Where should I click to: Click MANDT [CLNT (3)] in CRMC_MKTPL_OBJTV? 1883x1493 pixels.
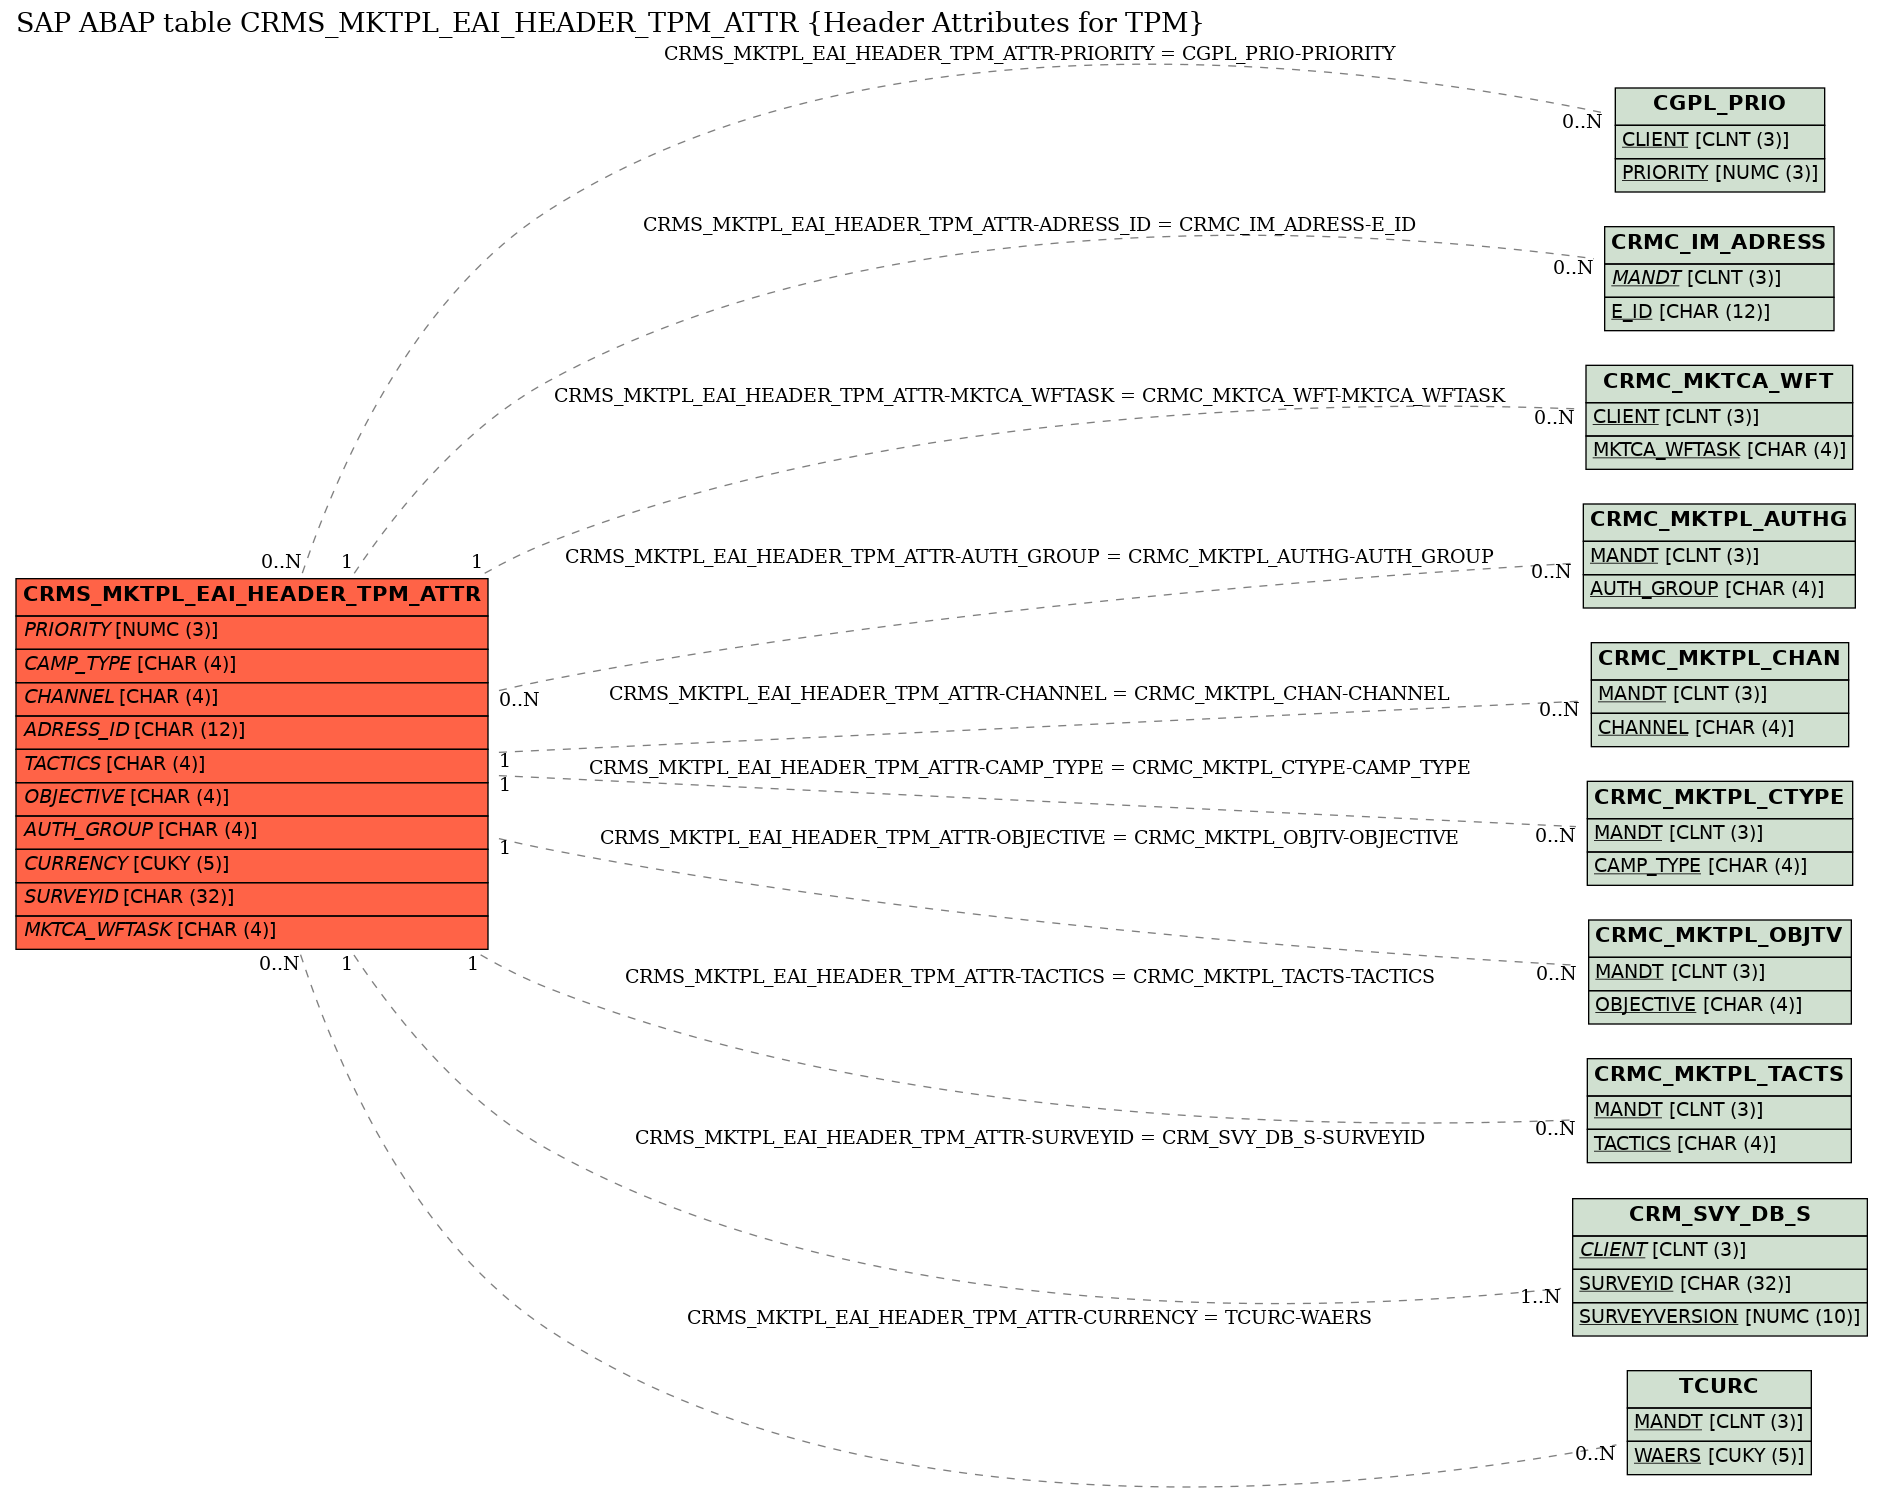(1719, 973)
